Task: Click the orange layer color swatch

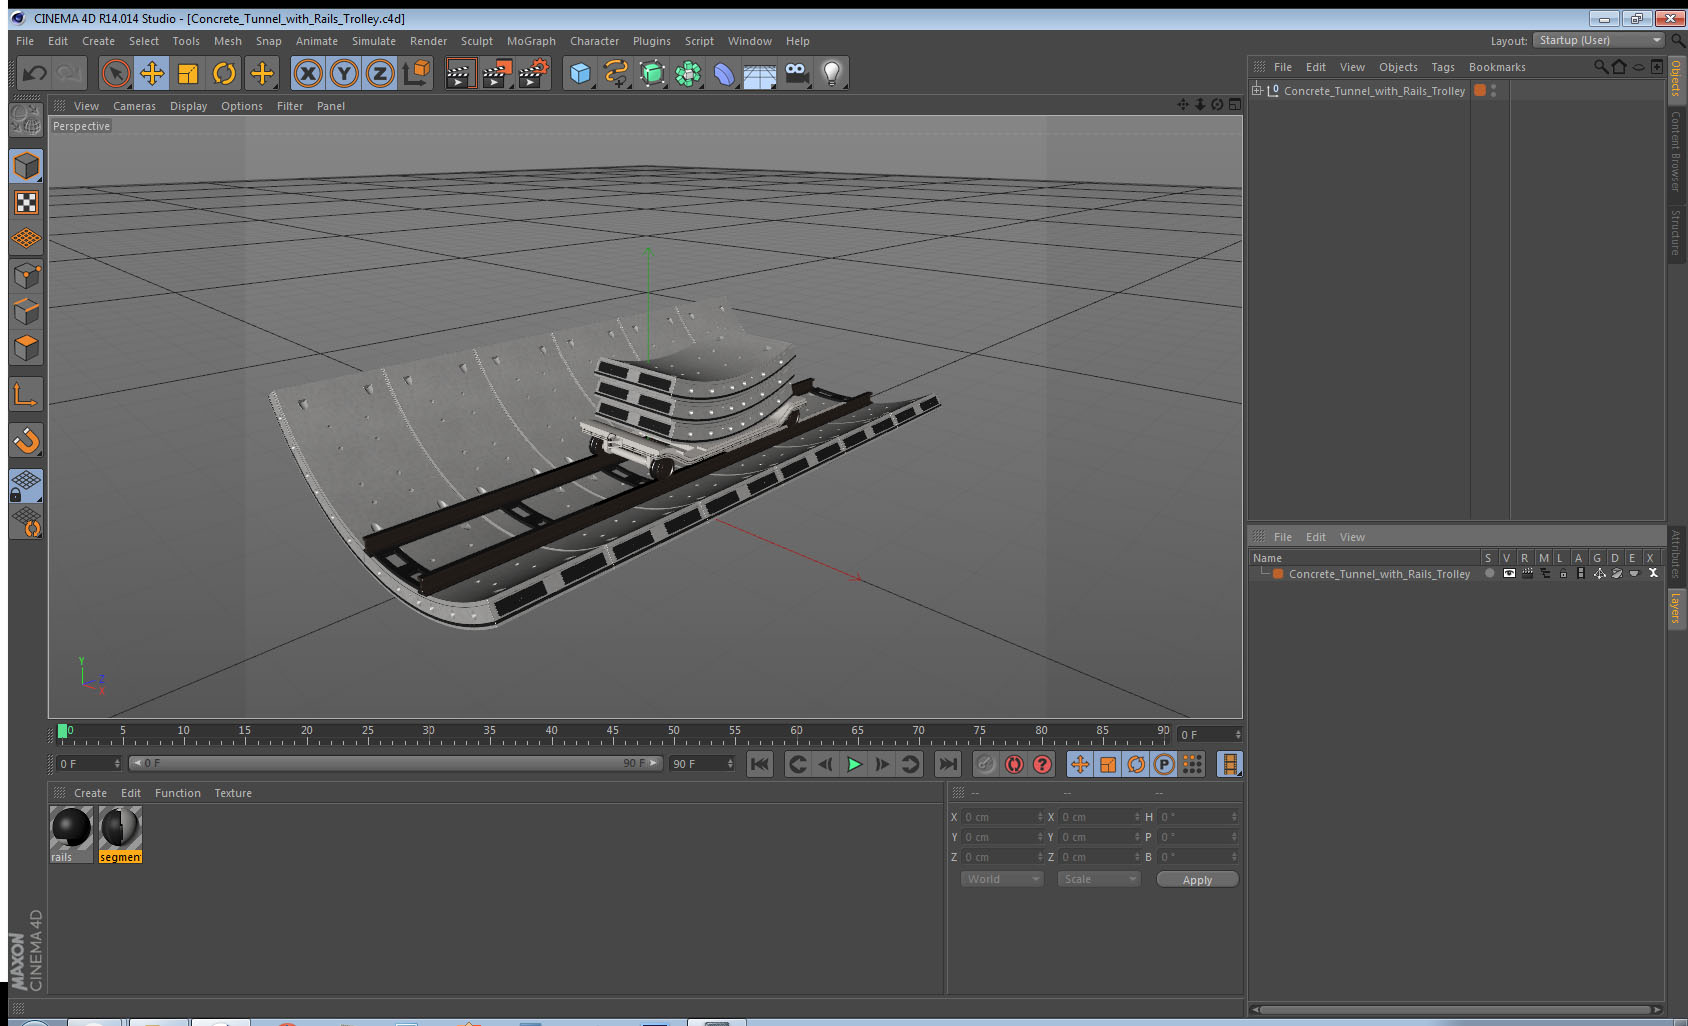Action: [1278, 574]
